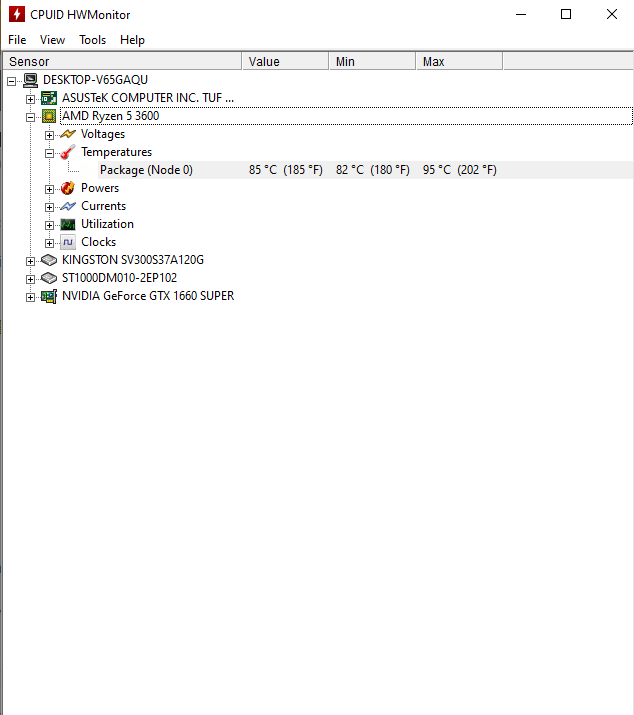The image size is (634, 715).
Task: Select the Package (Node 0) row label
Action: (x=146, y=170)
